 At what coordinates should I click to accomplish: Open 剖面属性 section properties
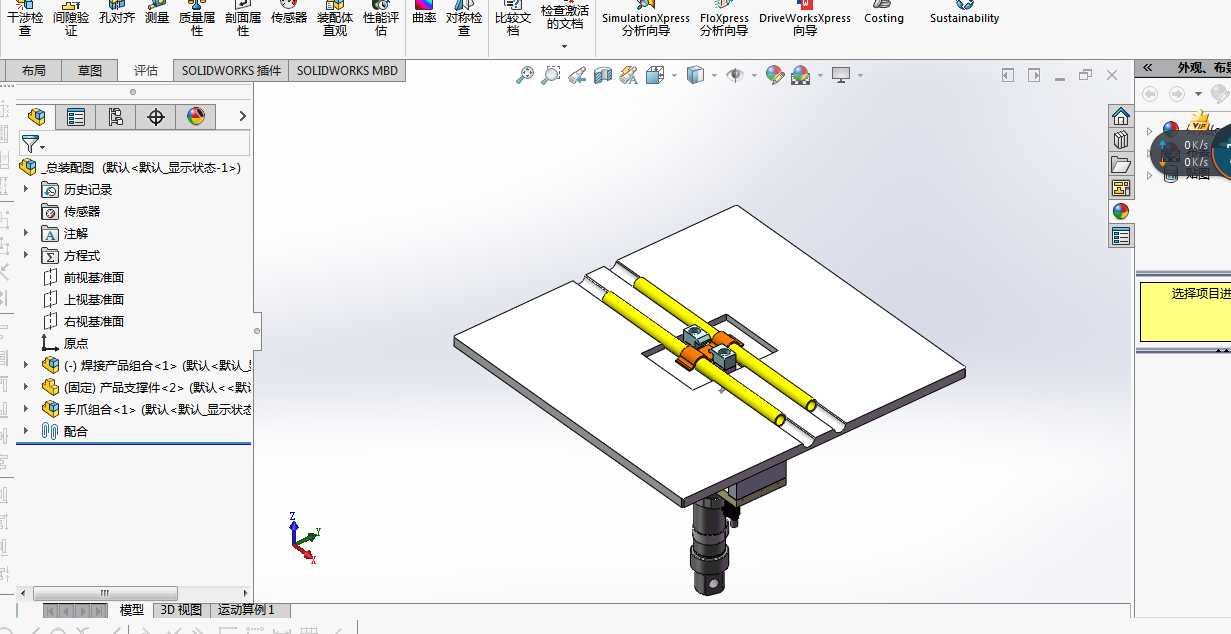click(x=243, y=17)
